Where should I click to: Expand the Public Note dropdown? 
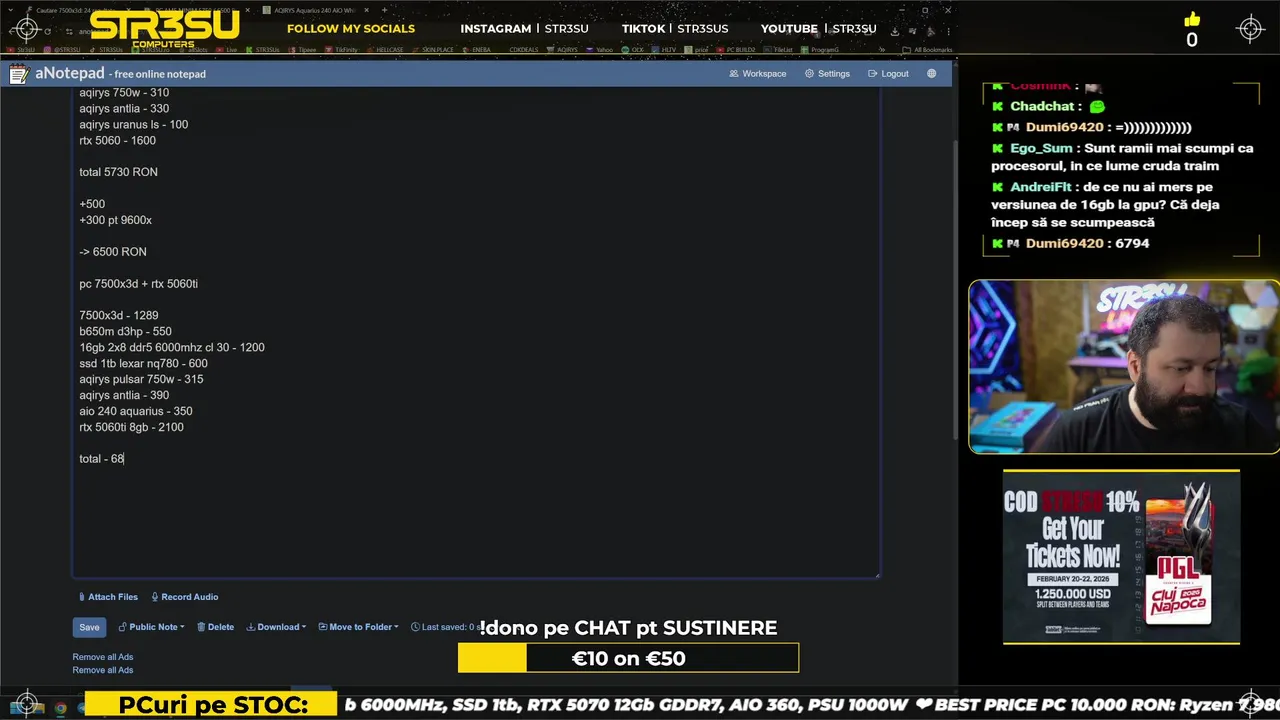151,627
